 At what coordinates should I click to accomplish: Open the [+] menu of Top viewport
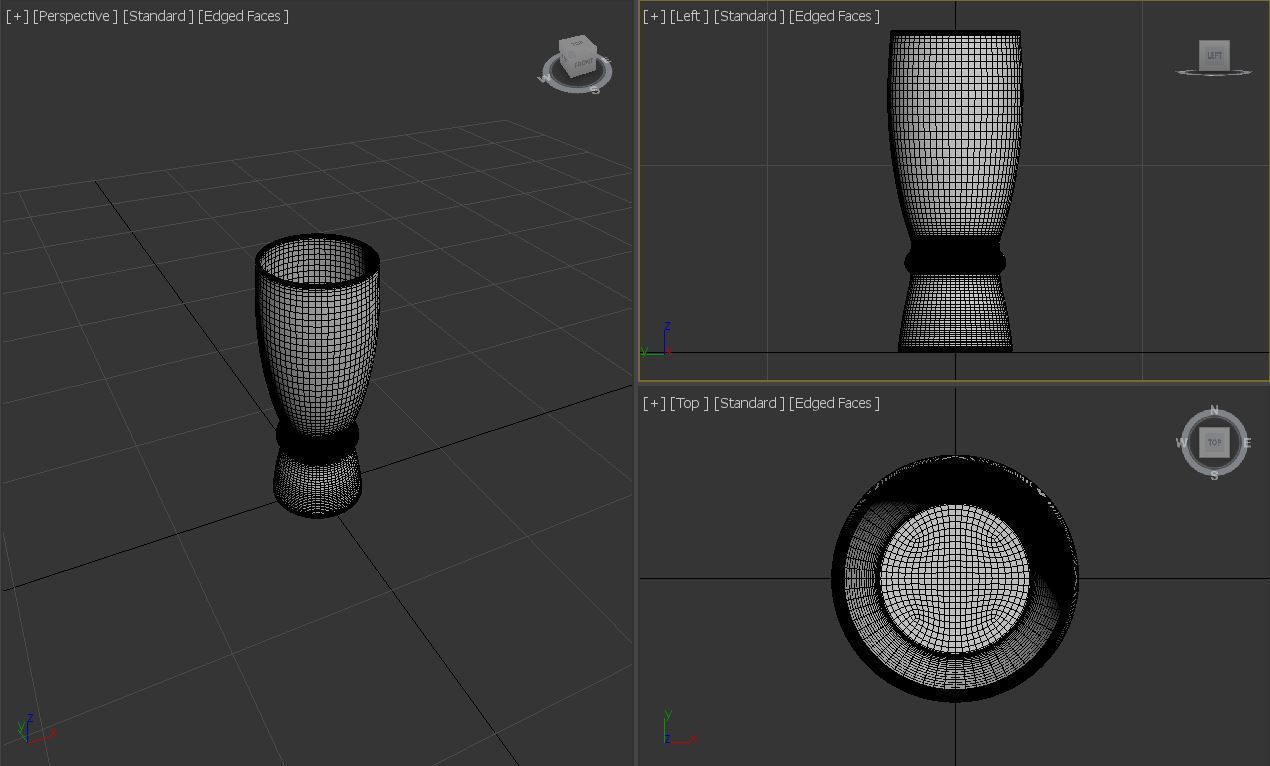point(654,403)
